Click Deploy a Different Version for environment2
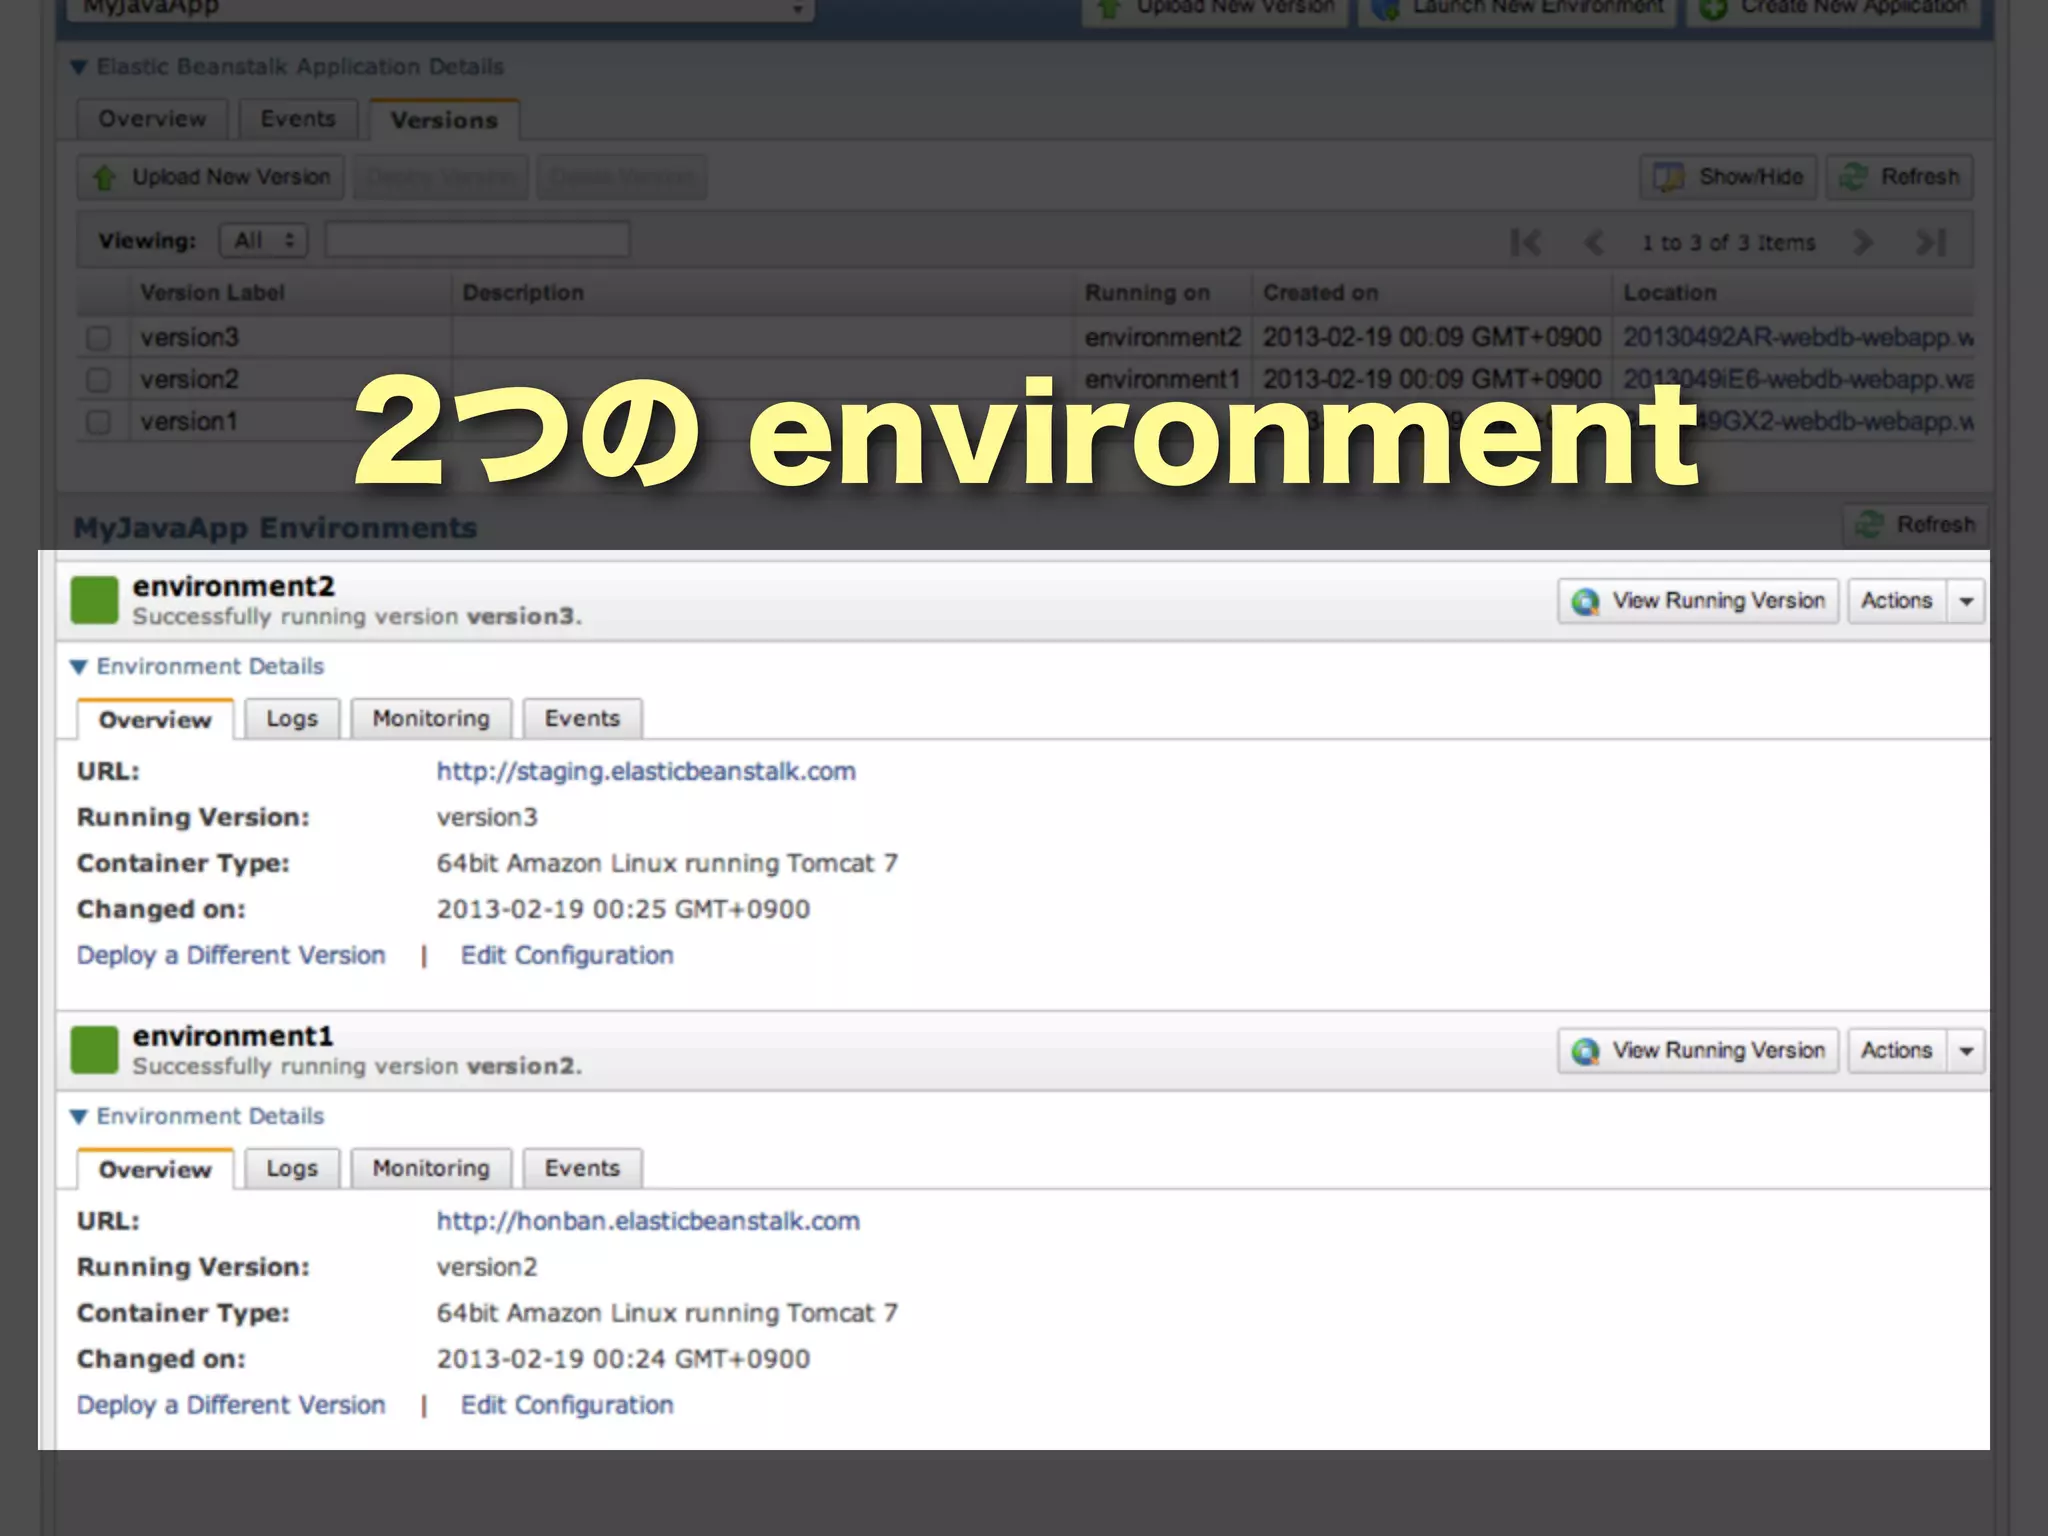 tap(231, 956)
